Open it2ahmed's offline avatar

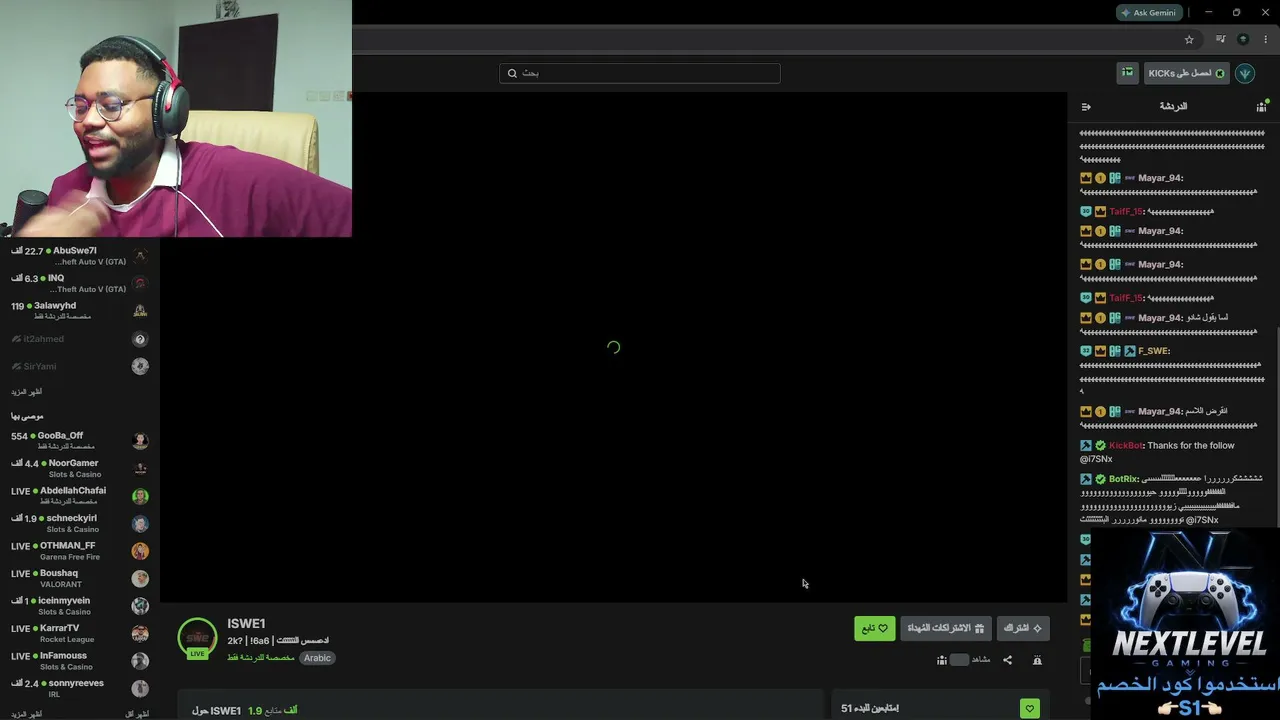coord(140,339)
